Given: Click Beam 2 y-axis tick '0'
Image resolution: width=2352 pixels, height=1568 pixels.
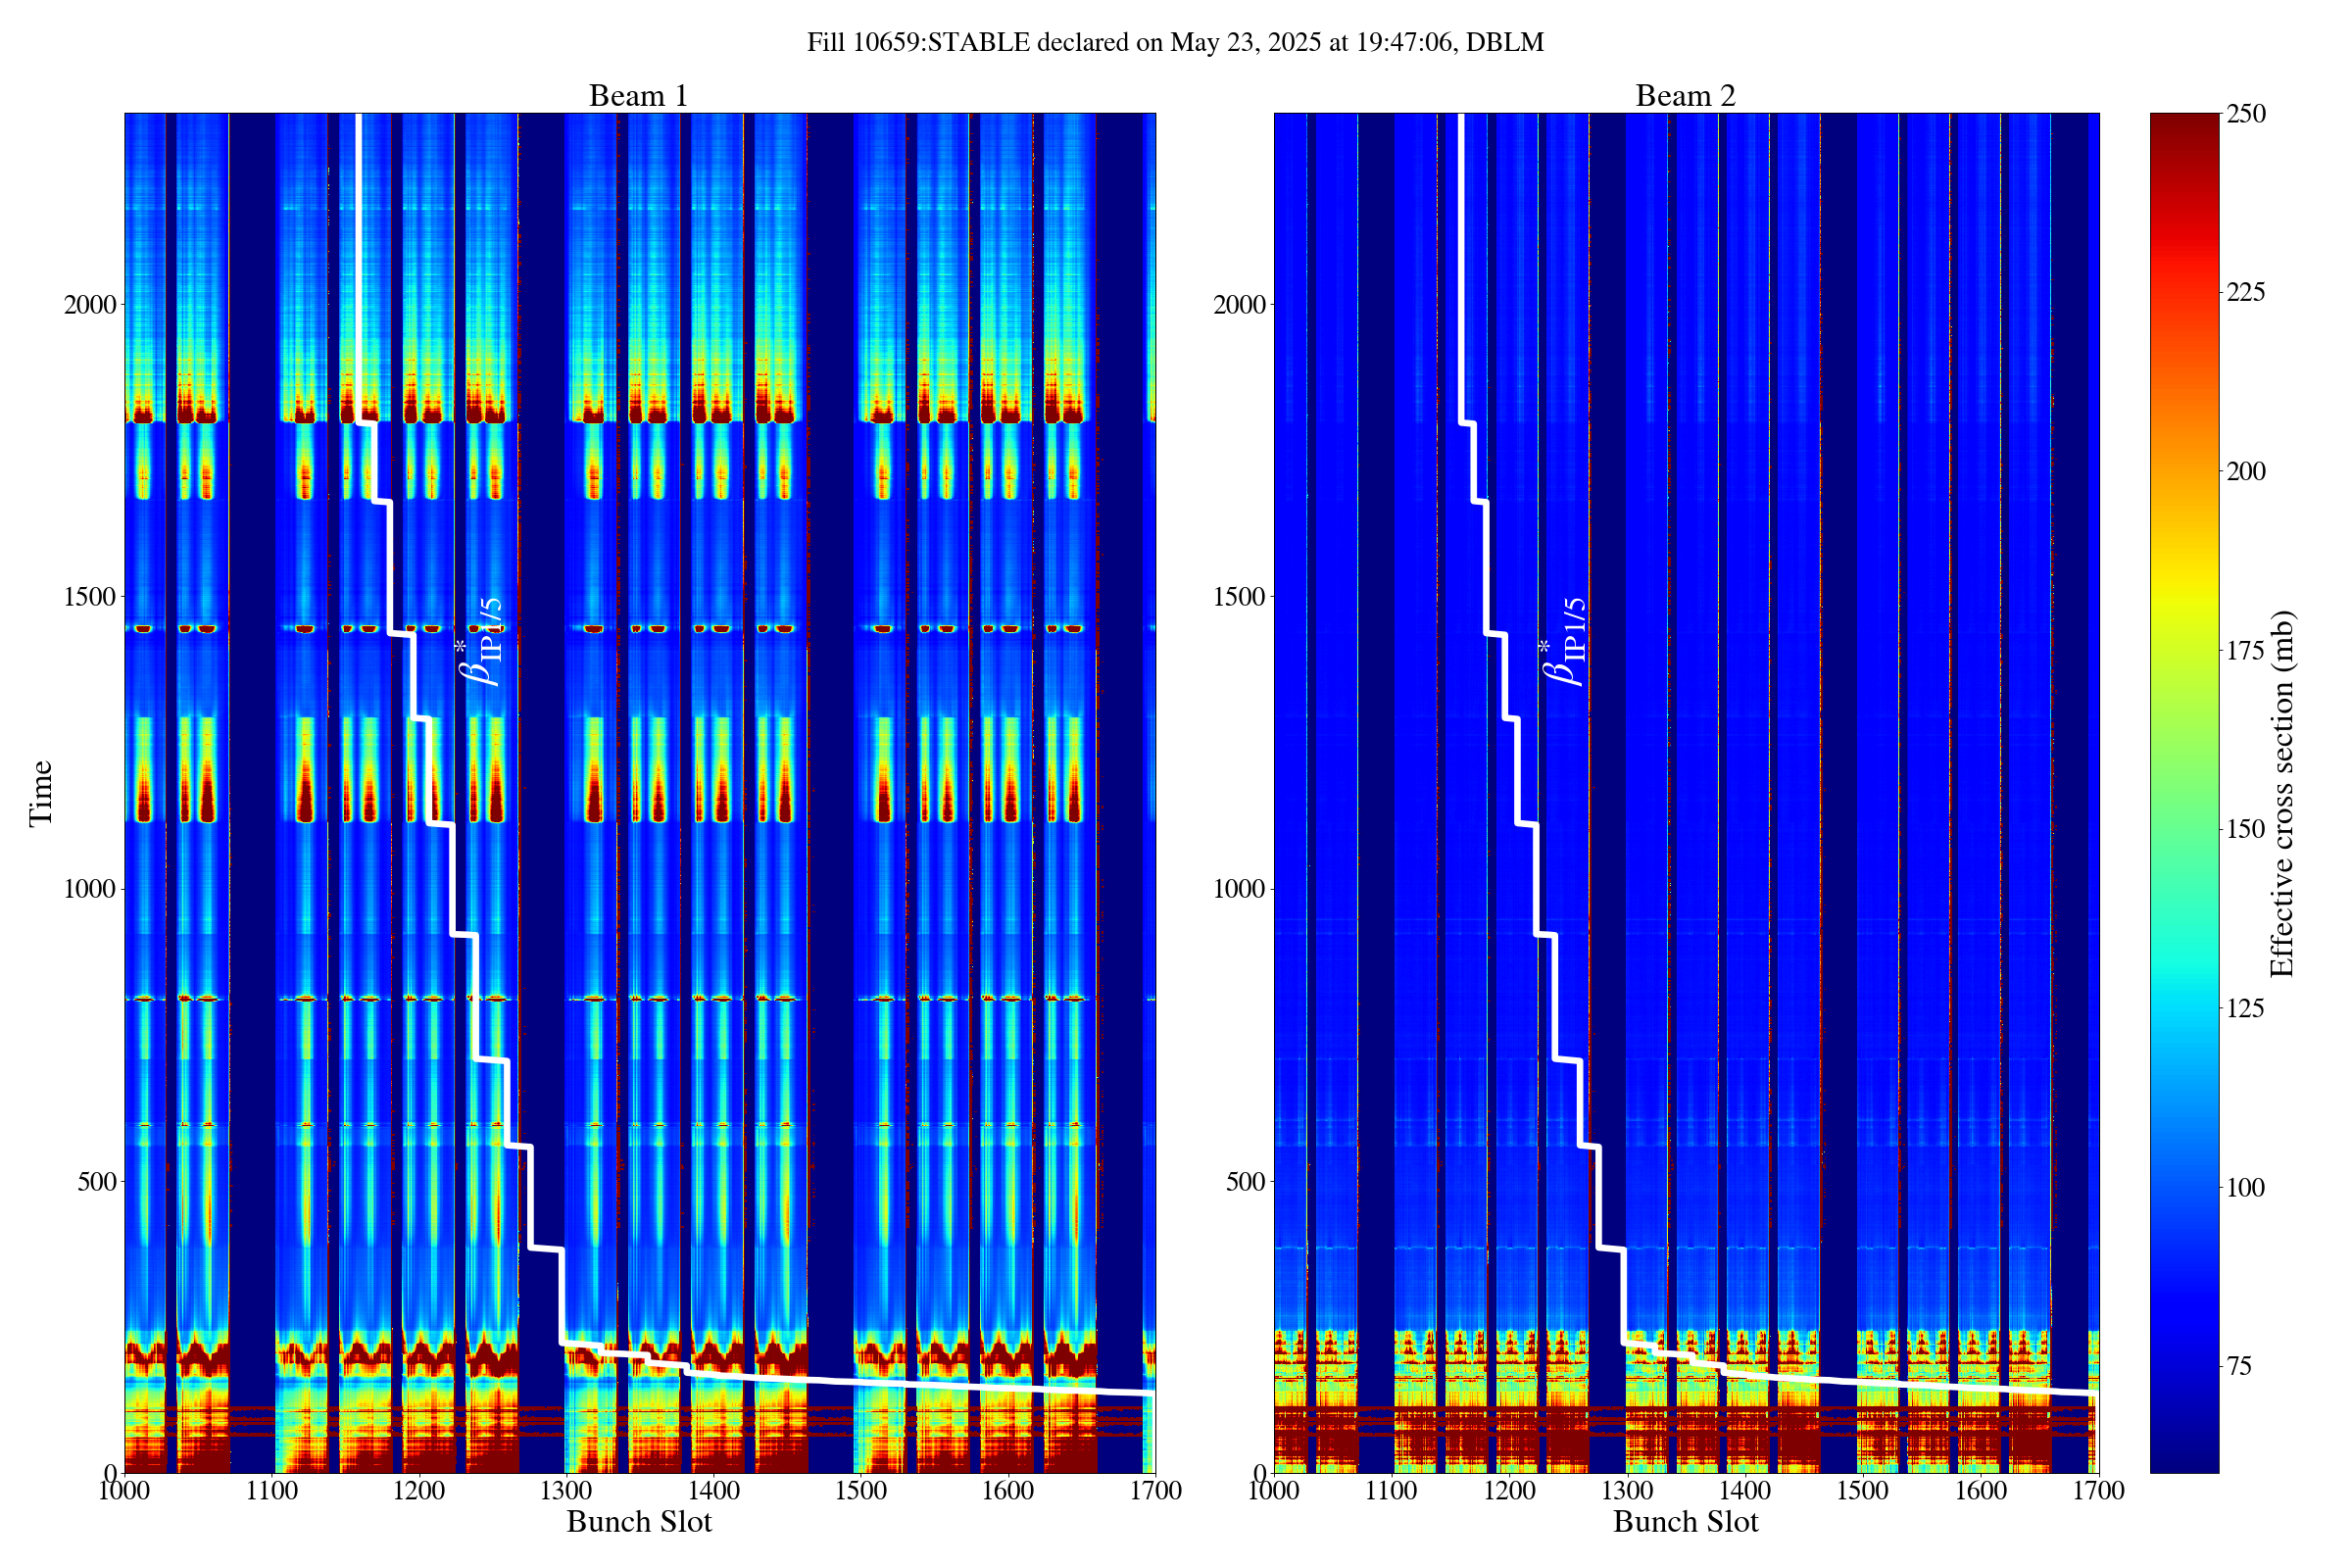Looking at the screenshot, I should 1259,1474.
